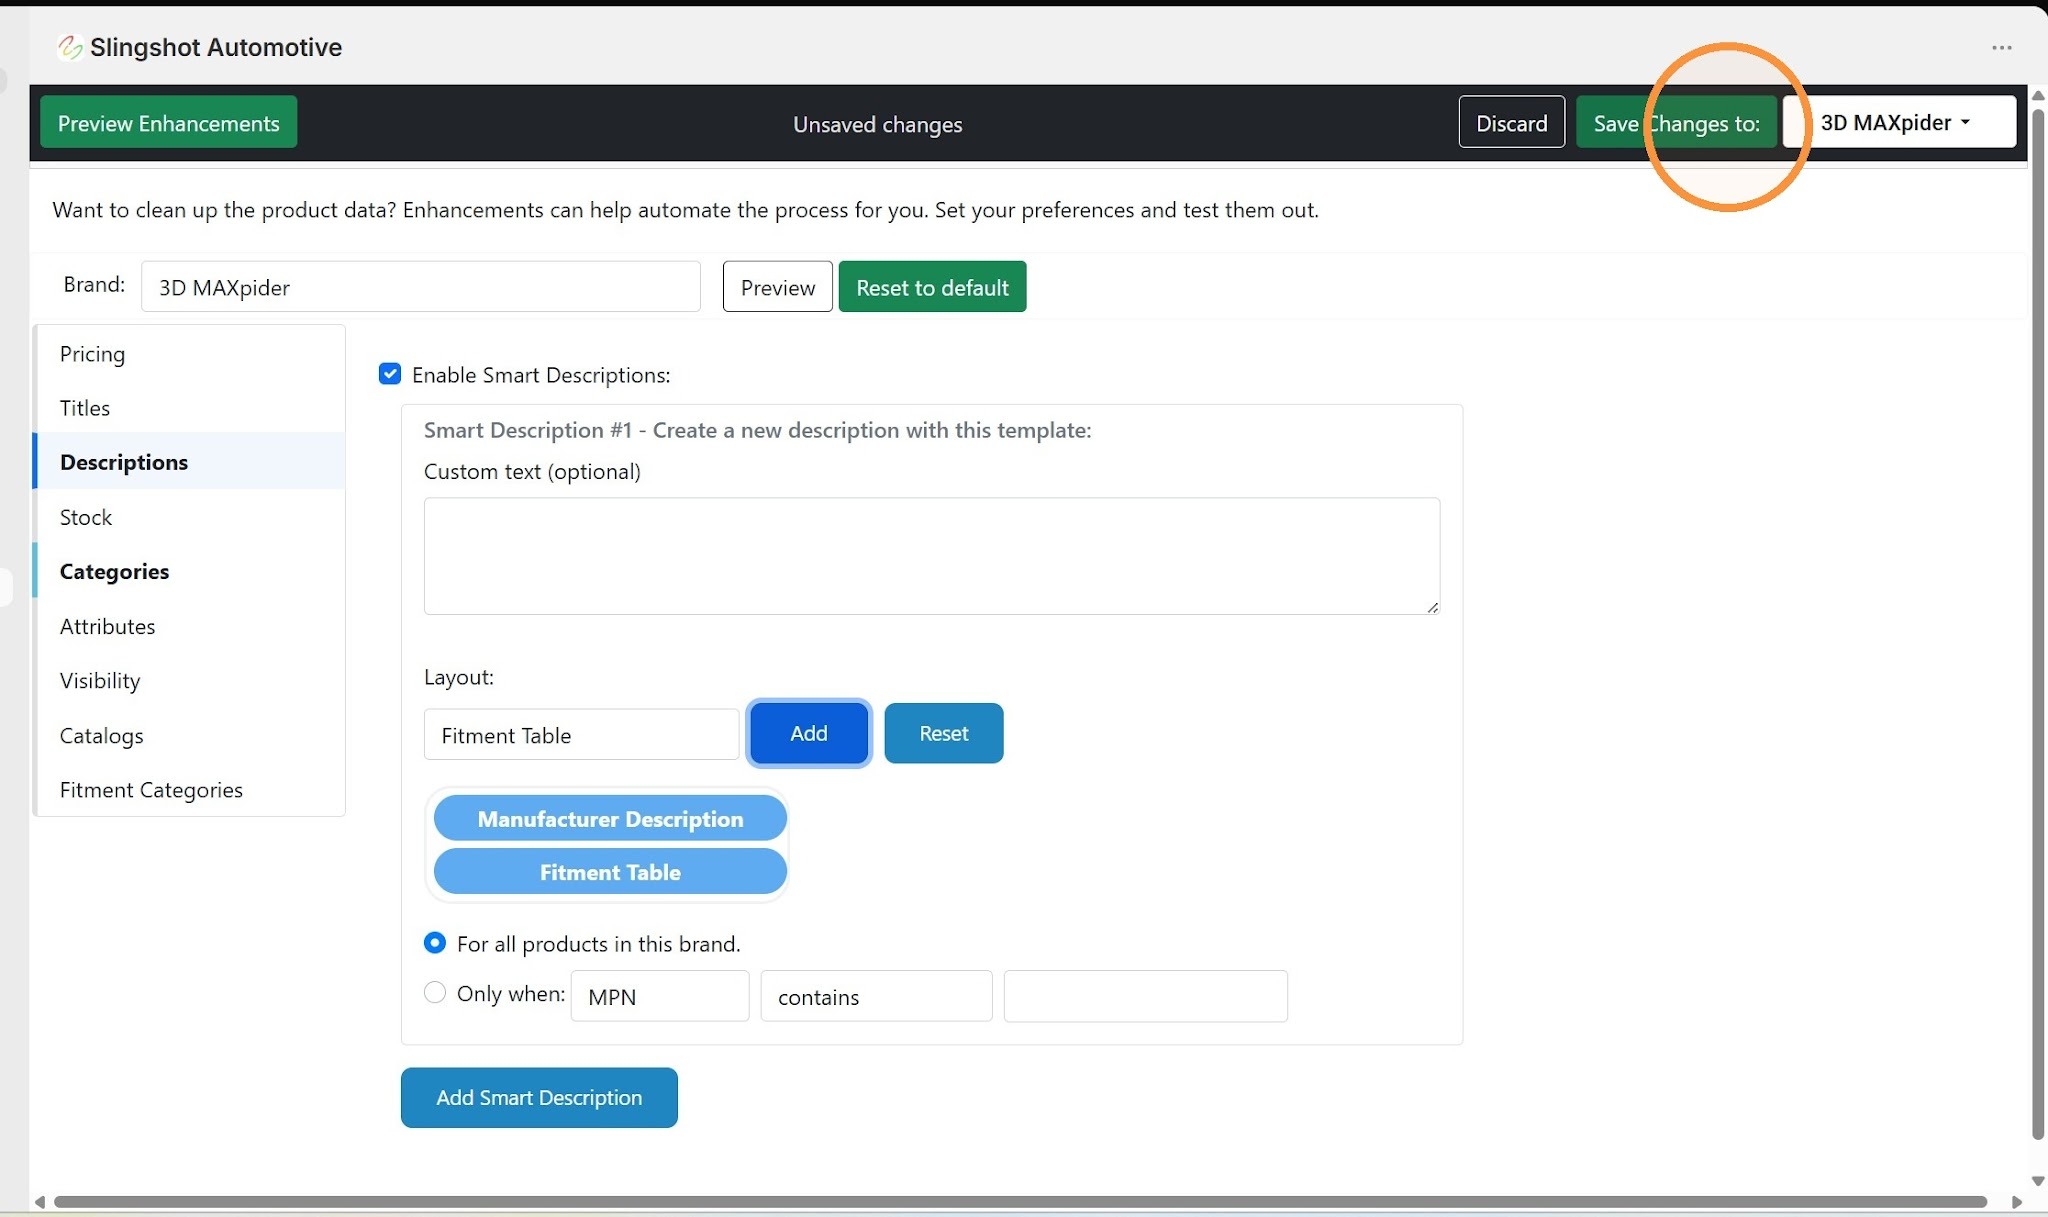Open the Attributes section

click(190, 626)
